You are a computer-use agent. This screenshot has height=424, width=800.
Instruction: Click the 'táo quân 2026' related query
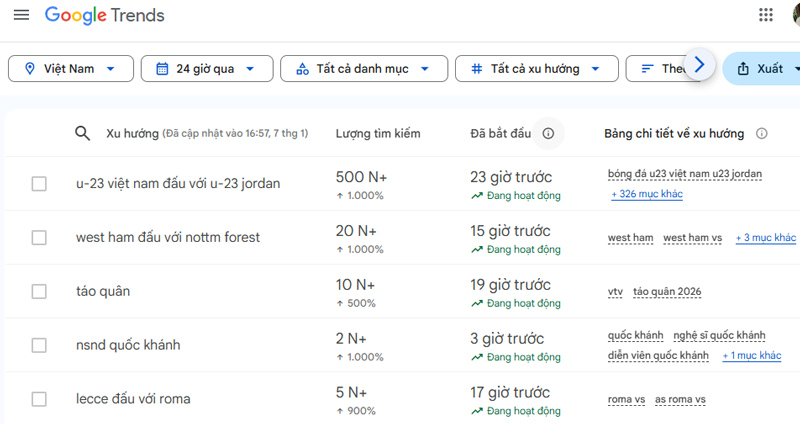tap(667, 292)
